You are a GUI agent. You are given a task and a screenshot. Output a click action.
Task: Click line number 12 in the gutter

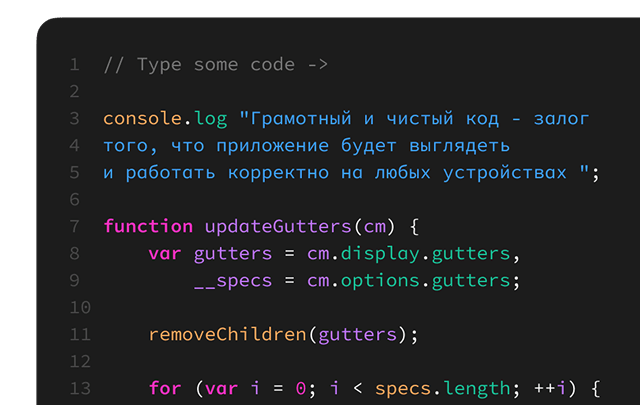80,362
